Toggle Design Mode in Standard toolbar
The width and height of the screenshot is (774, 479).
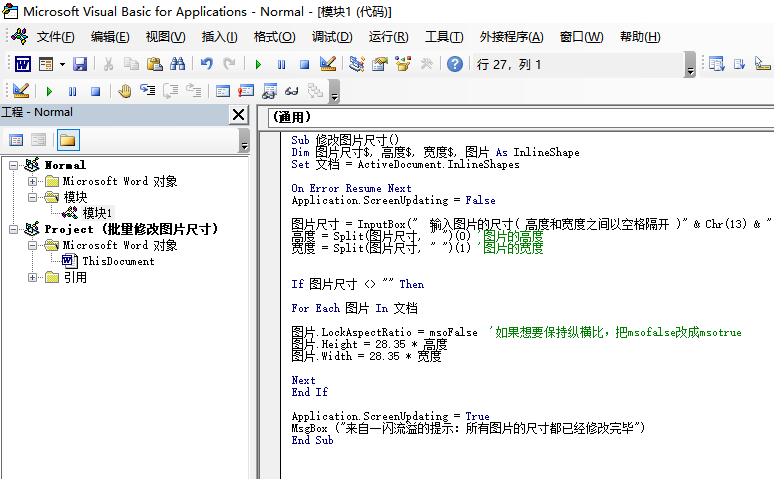pyautogui.click(x=328, y=64)
